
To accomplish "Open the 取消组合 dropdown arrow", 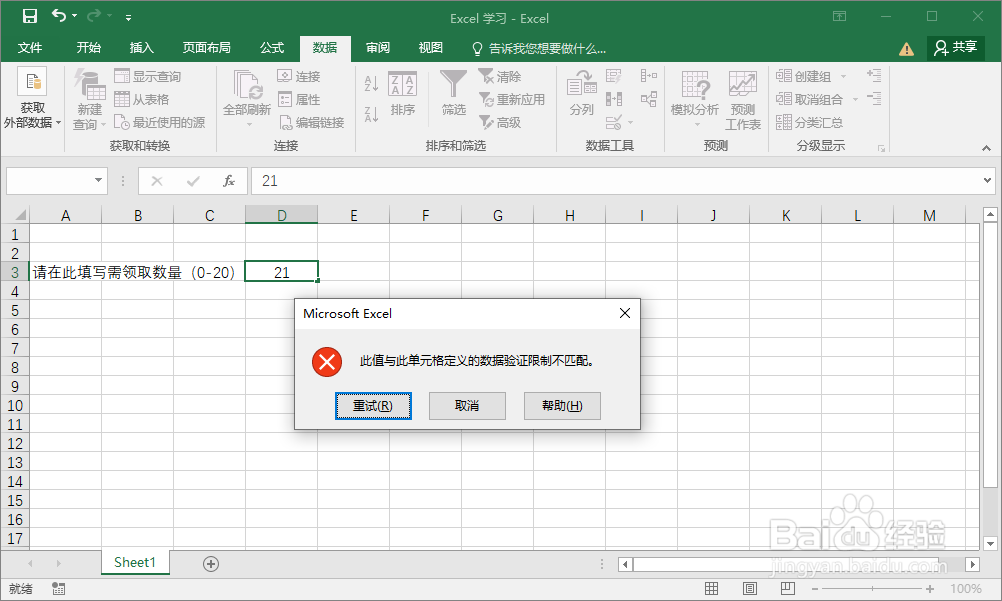I will [x=855, y=99].
